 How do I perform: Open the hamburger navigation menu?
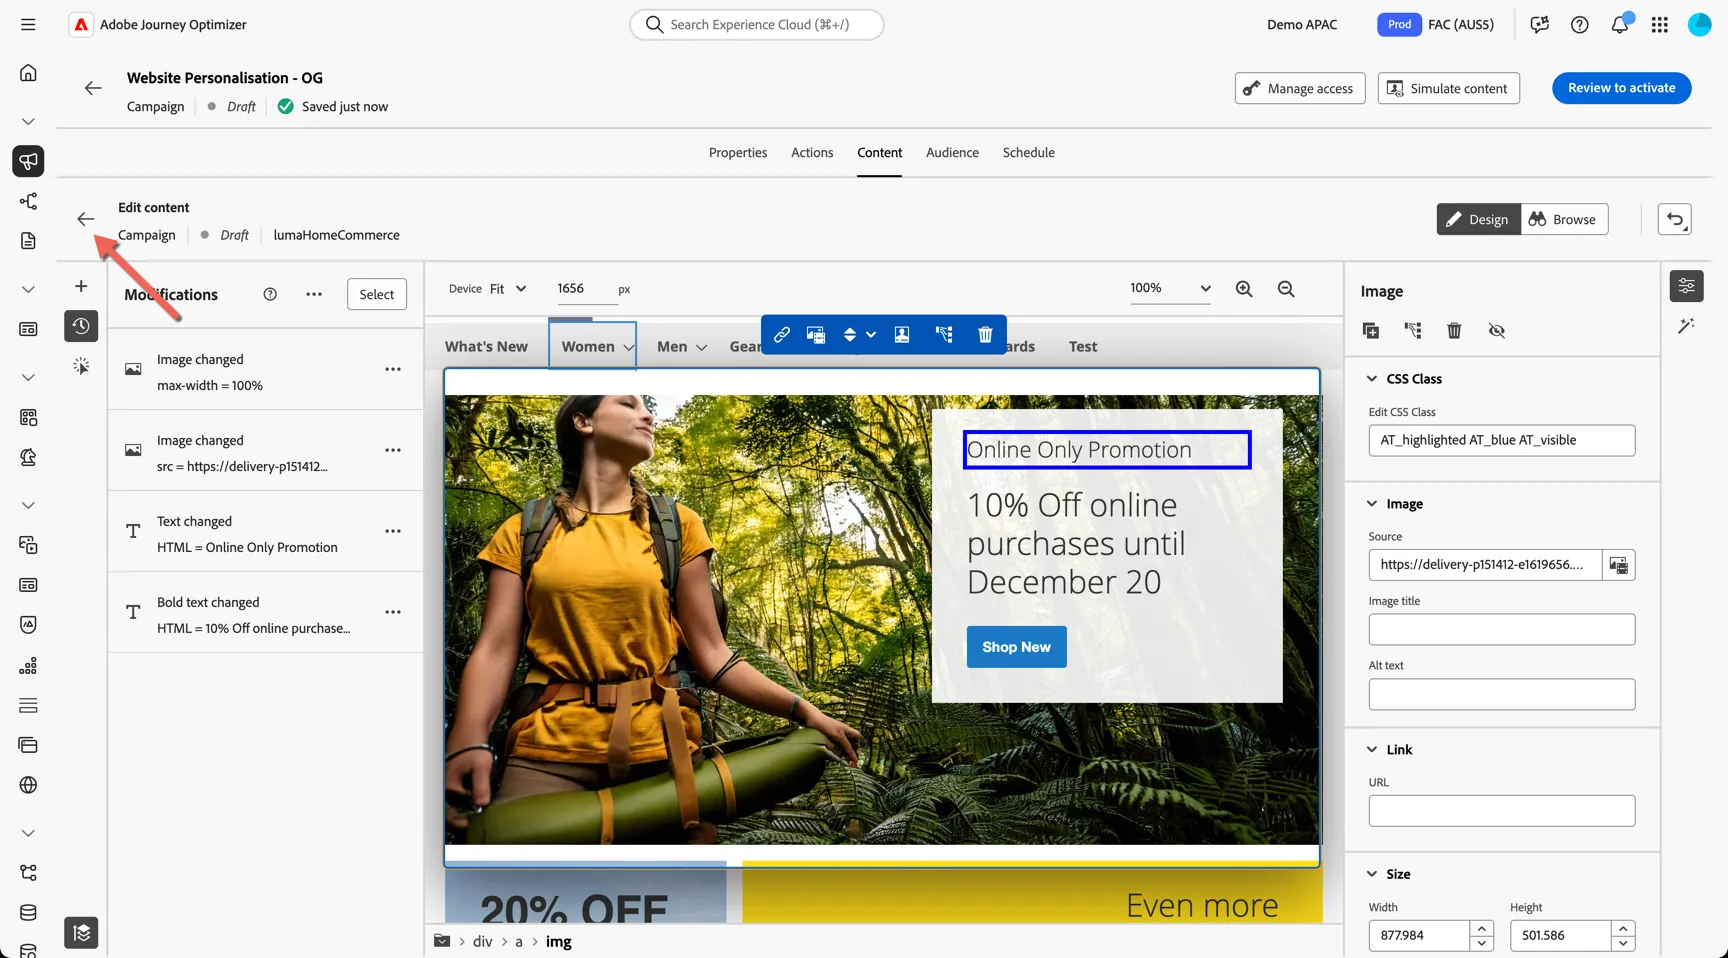pyautogui.click(x=28, y=24)
